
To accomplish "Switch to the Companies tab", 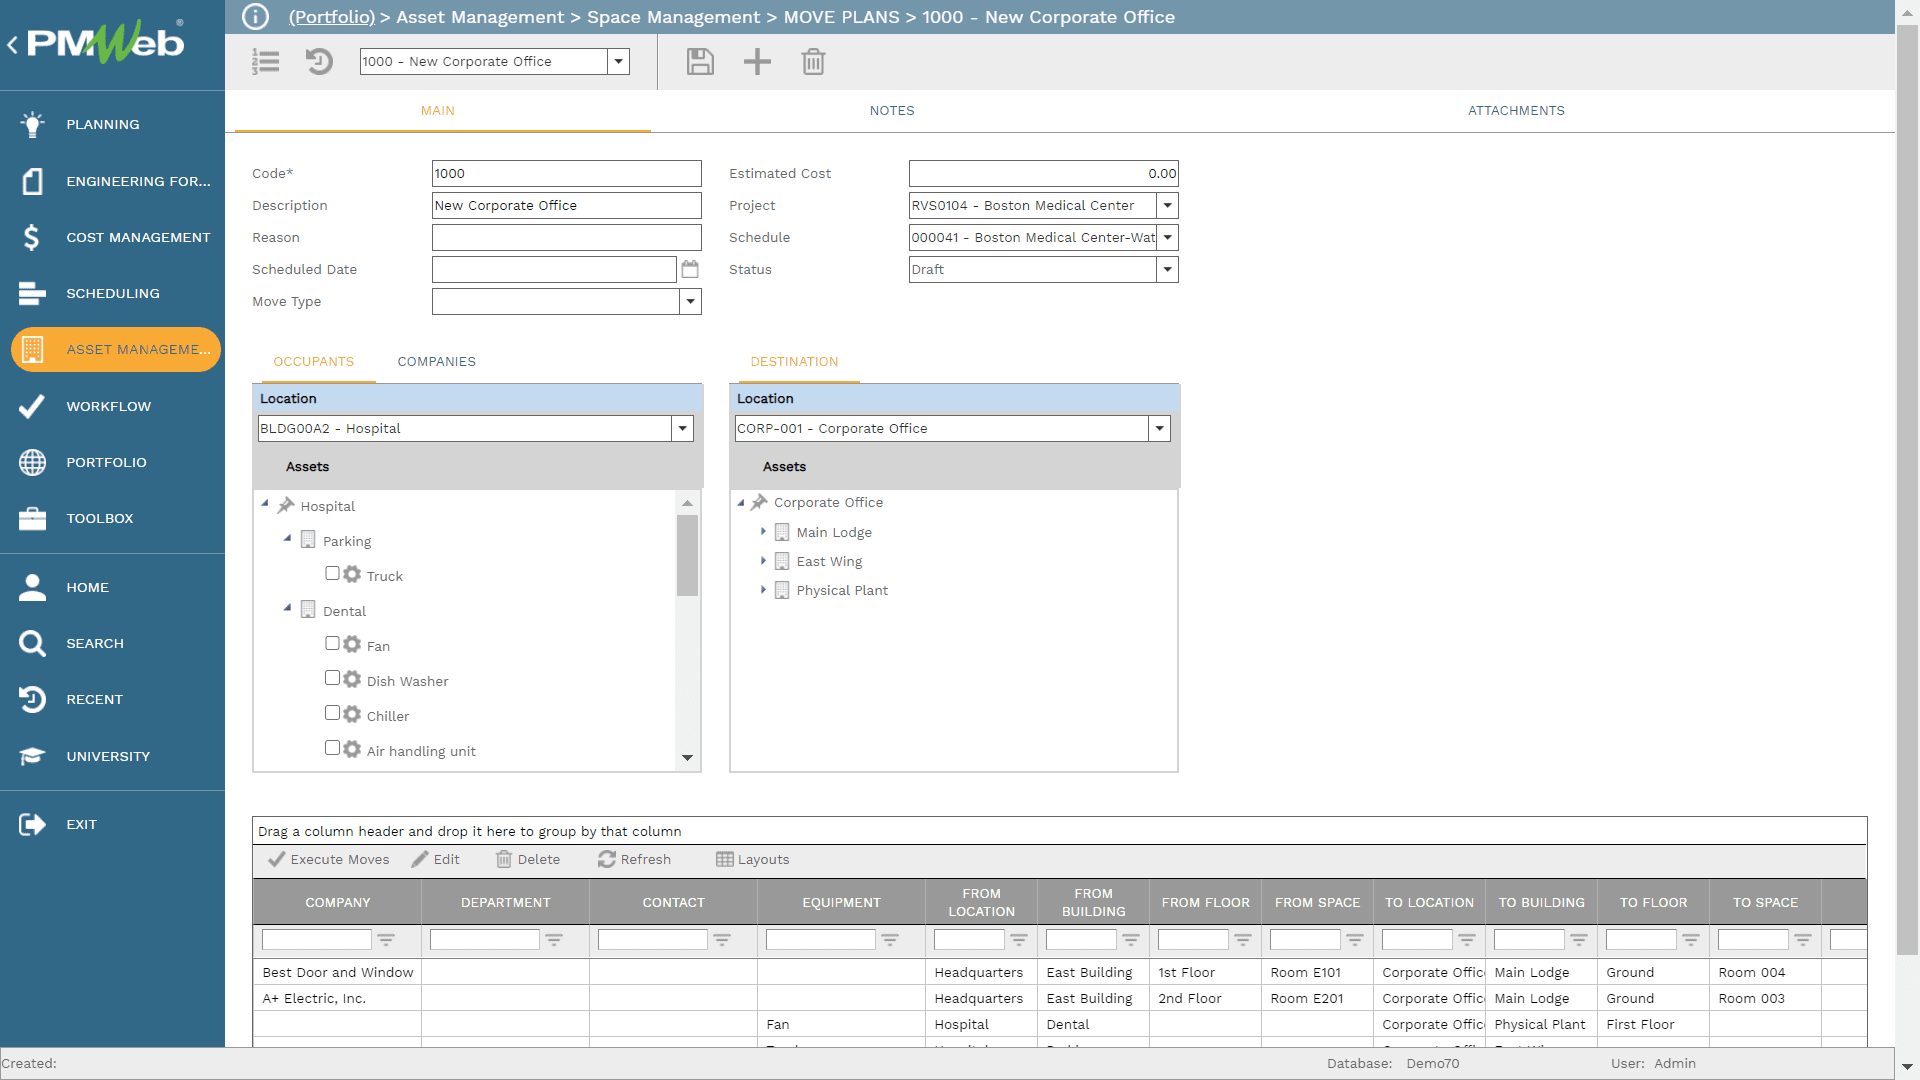I will [x=436, y=362].
